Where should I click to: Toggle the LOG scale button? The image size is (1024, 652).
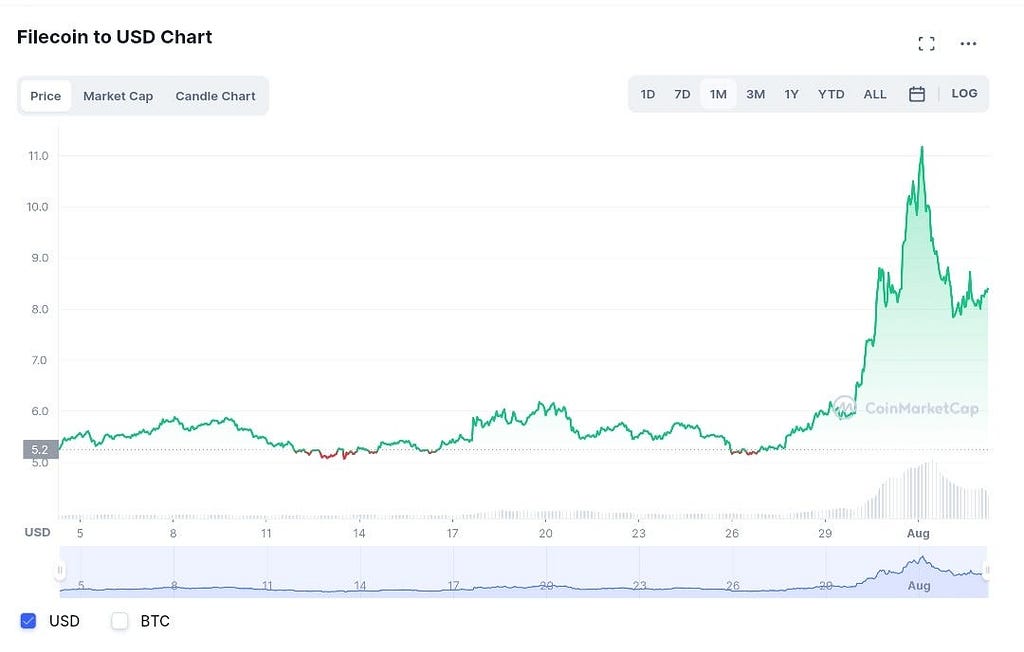(x=964, y=93)
